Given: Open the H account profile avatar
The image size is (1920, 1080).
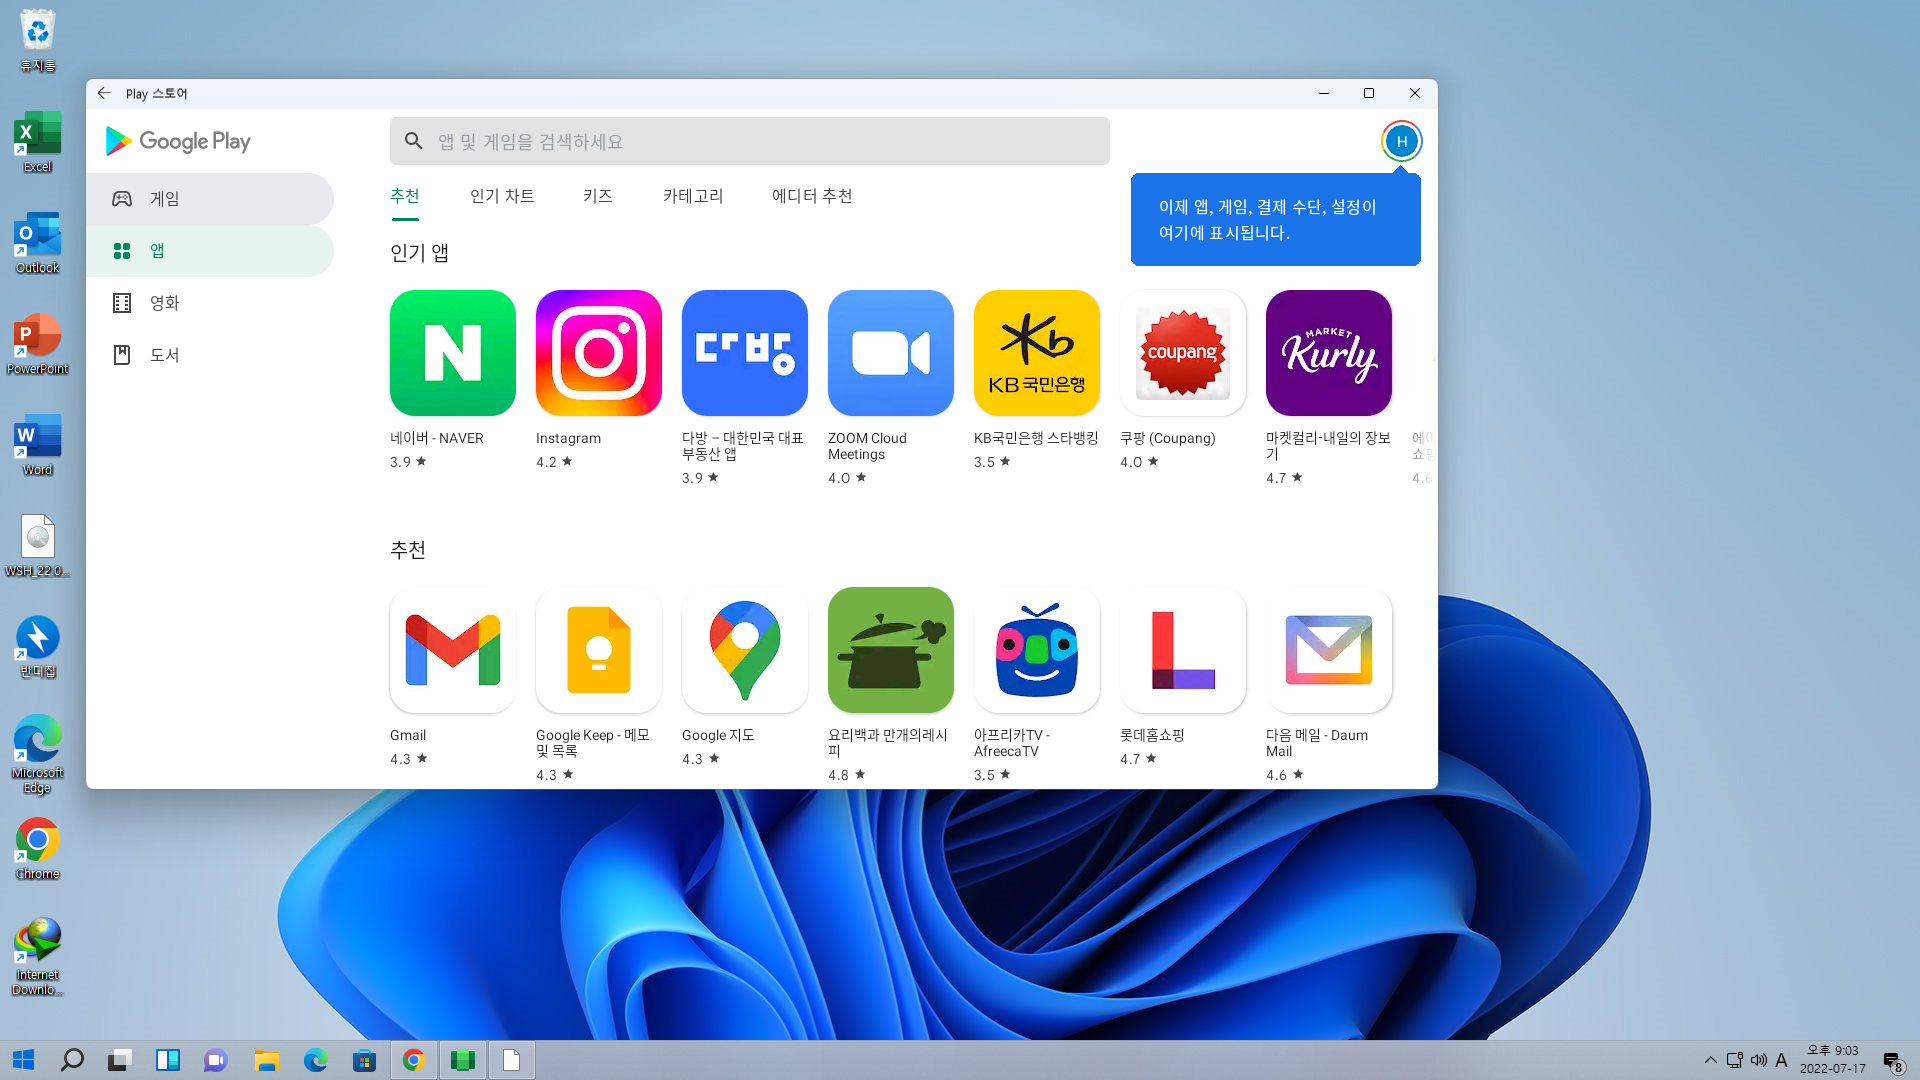Looking at the screenshot, I should [x=1401, y=141].
